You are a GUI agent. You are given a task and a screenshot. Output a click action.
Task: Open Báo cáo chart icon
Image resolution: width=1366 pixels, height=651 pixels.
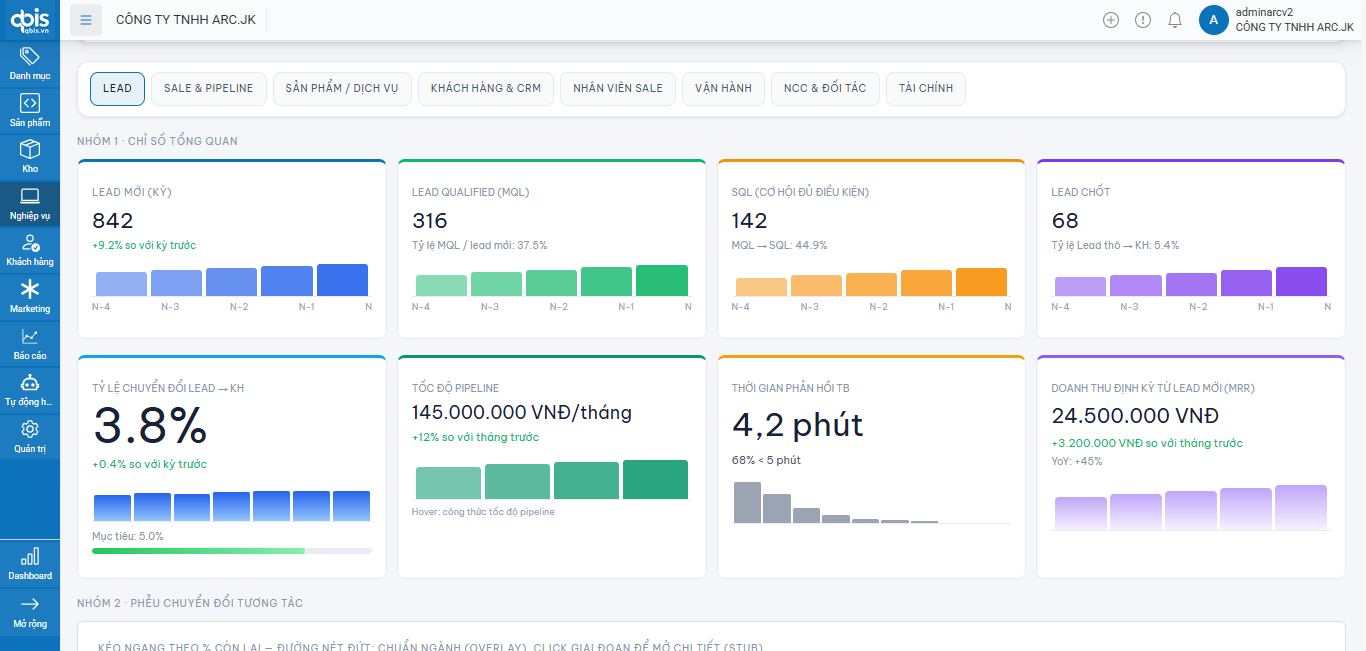click(x=30, y=337)
